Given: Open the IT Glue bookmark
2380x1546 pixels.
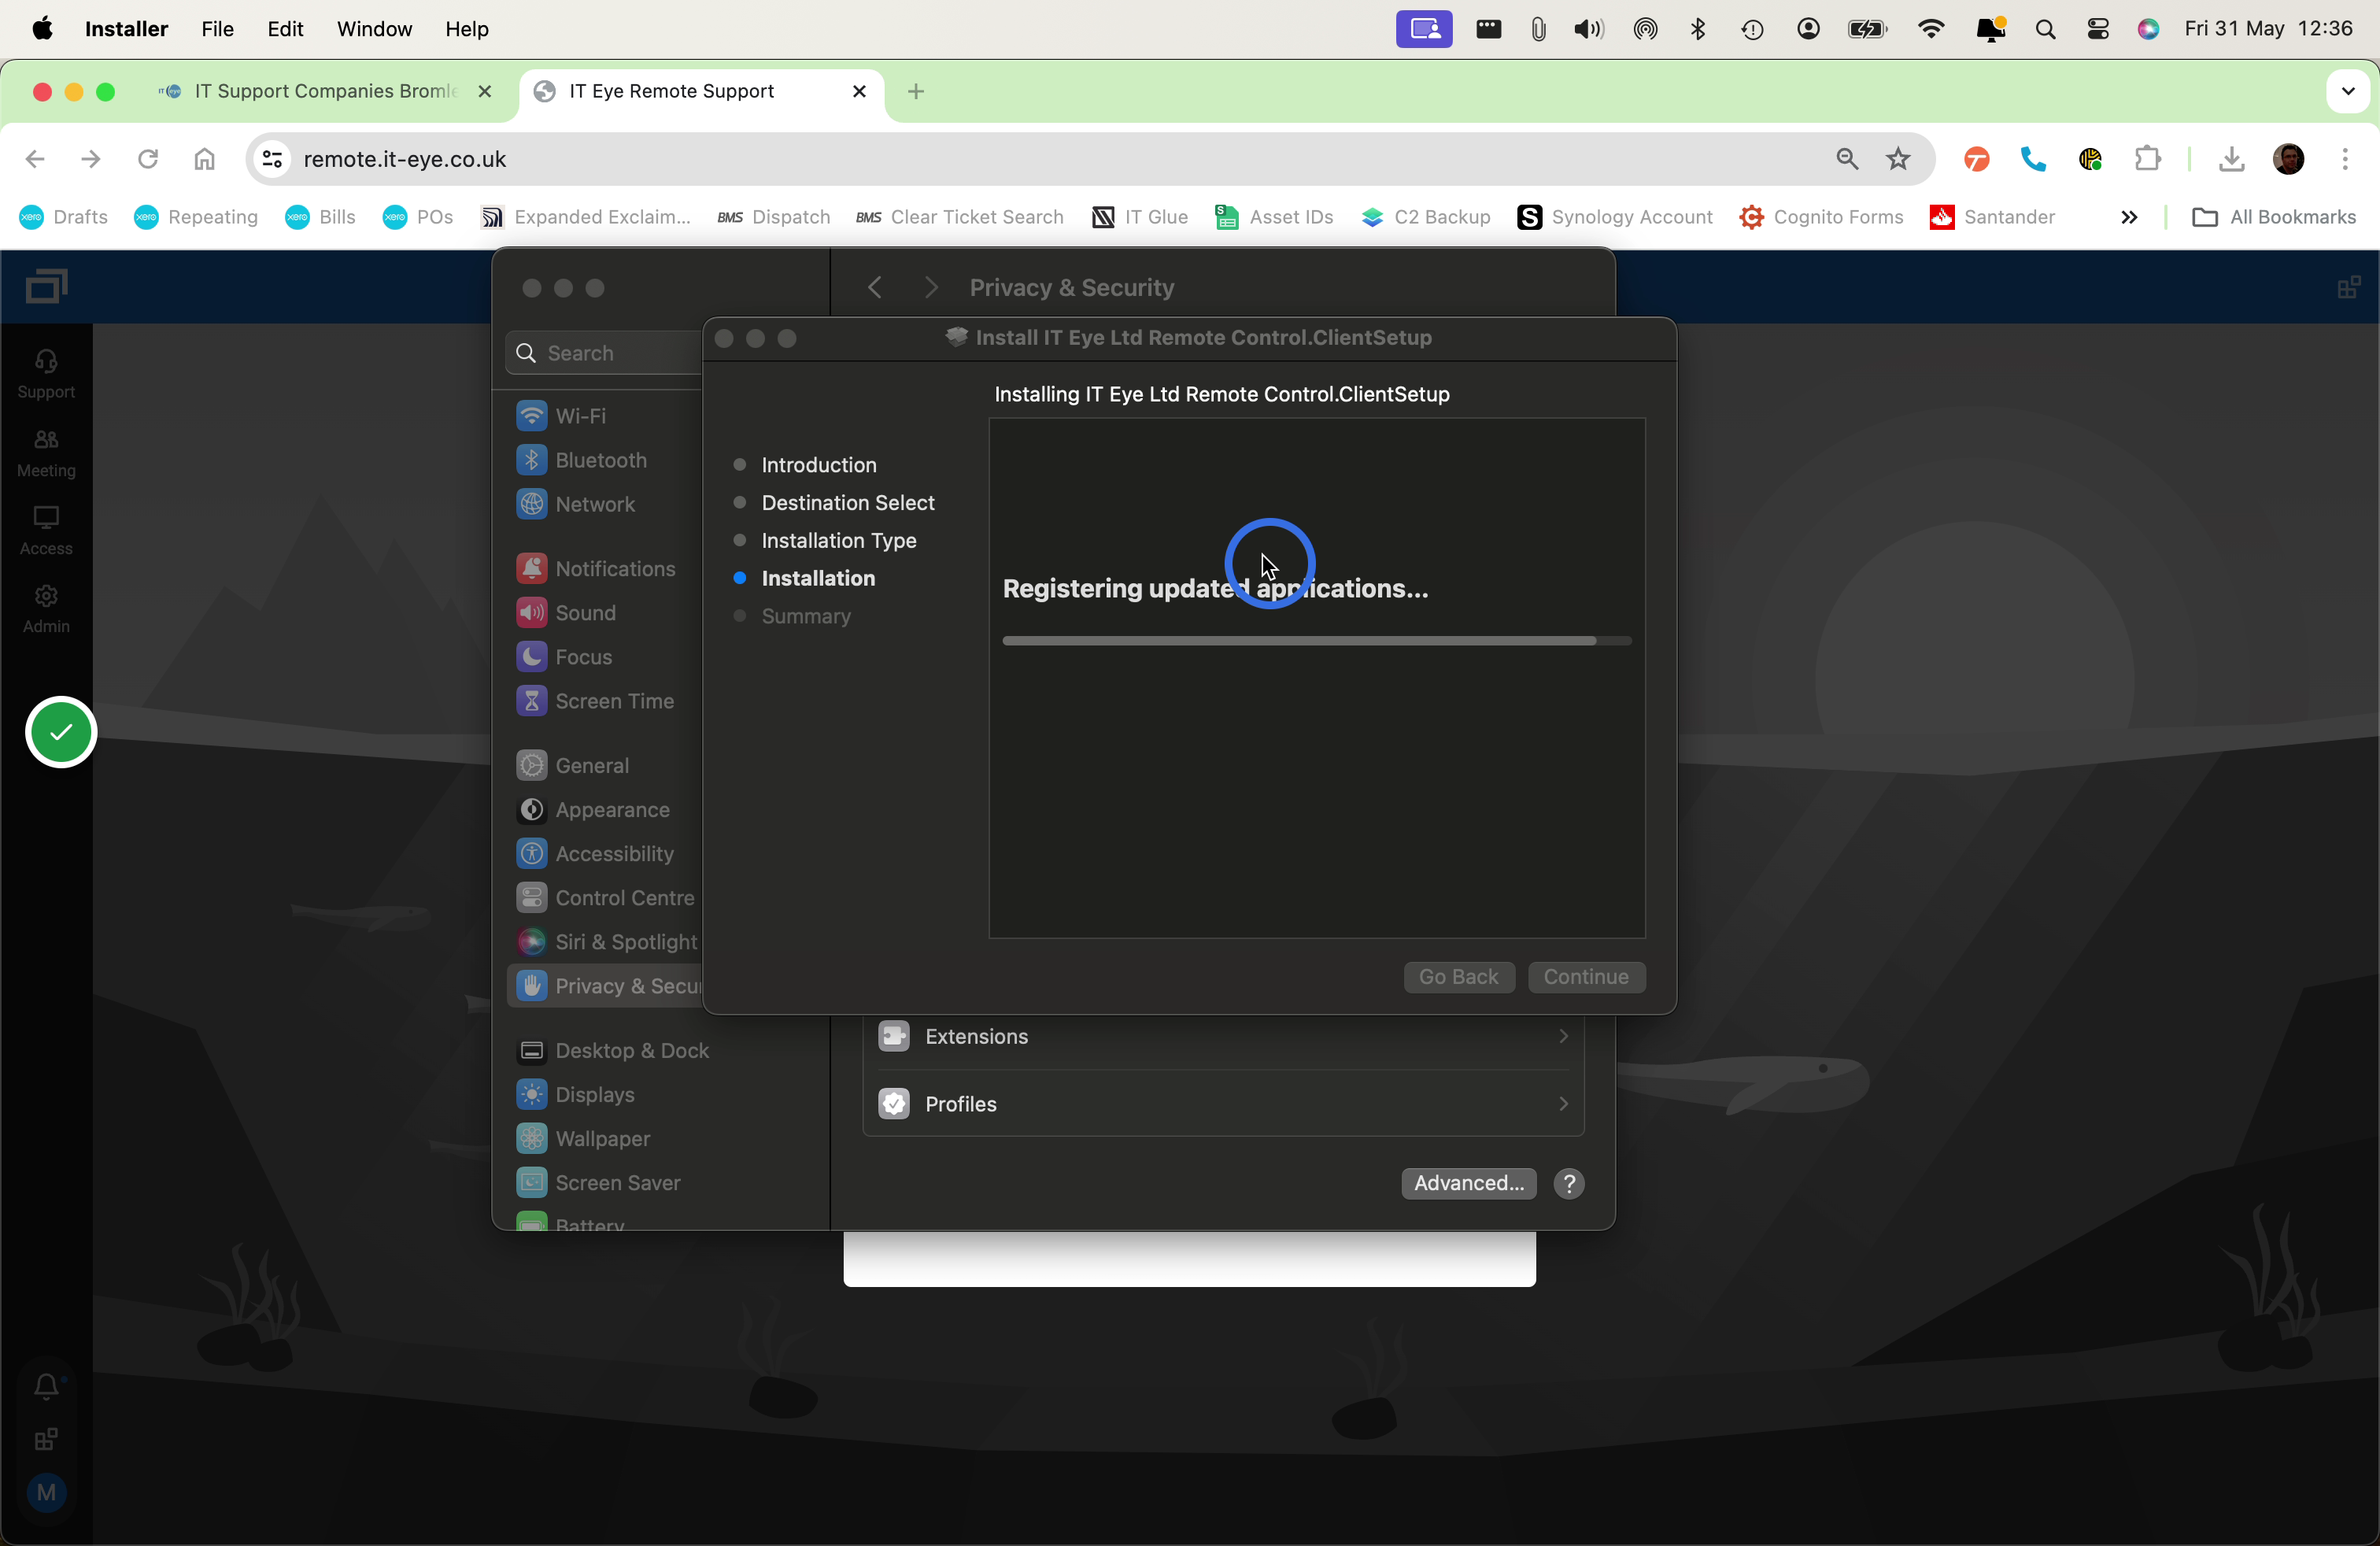Looking at the screenshot, I should [x=1140, y=217].
